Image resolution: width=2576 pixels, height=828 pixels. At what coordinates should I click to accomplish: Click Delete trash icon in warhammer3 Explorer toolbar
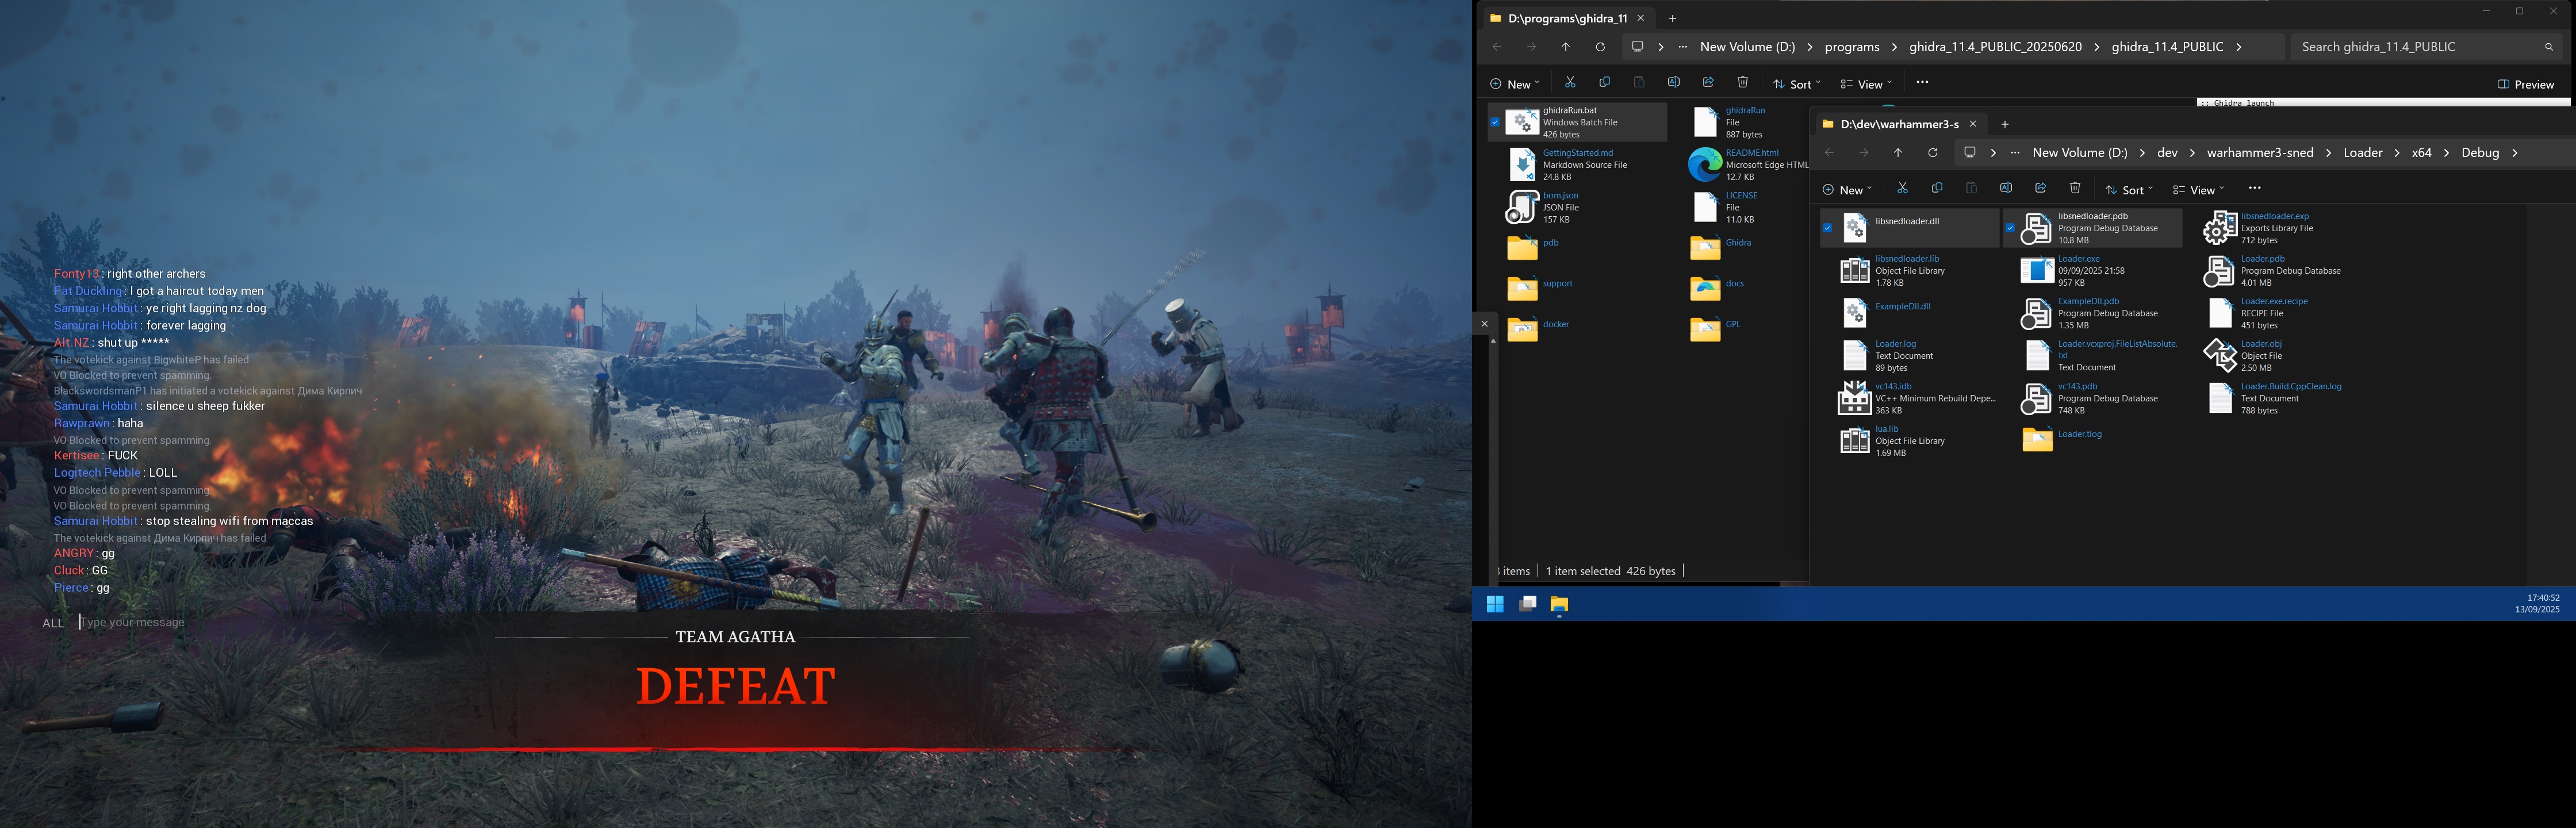2075,189
